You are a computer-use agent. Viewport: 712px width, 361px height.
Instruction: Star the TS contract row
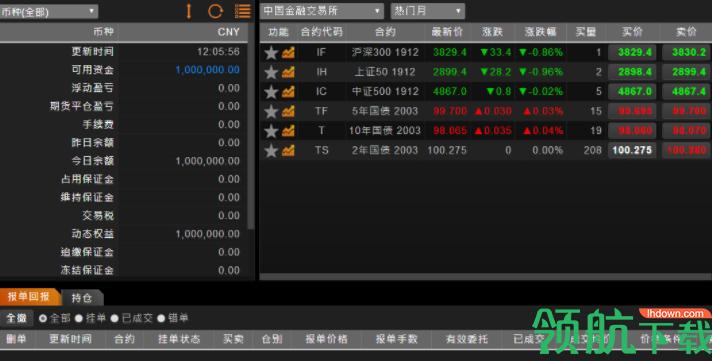pos(271,150)
